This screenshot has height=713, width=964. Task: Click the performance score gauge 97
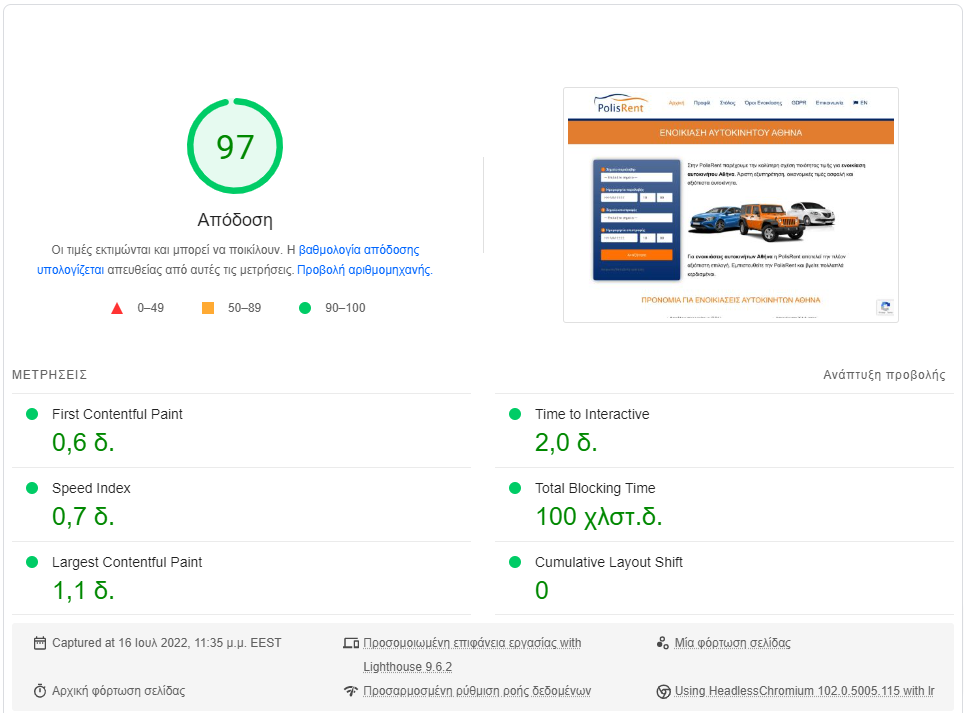(235, 146)
